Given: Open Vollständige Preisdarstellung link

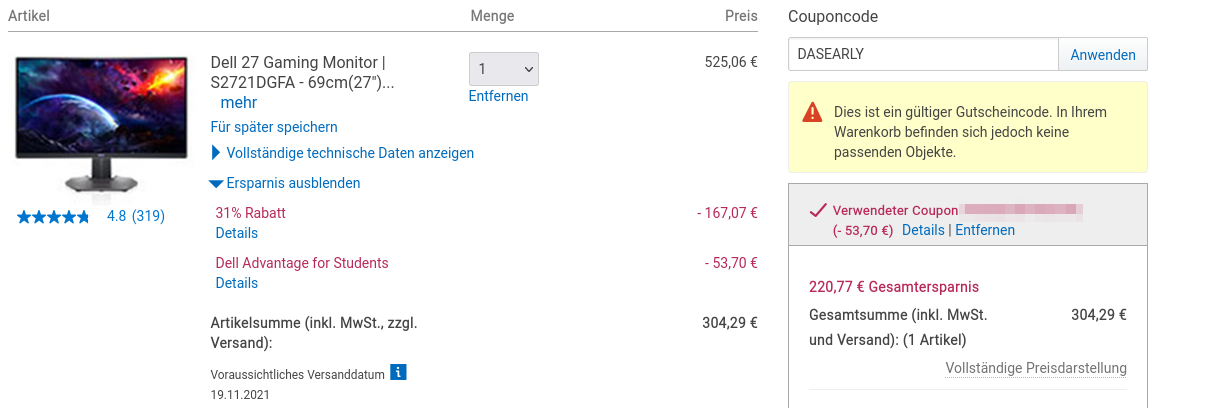Looking at the screenshot, I should pos(1036,368).
